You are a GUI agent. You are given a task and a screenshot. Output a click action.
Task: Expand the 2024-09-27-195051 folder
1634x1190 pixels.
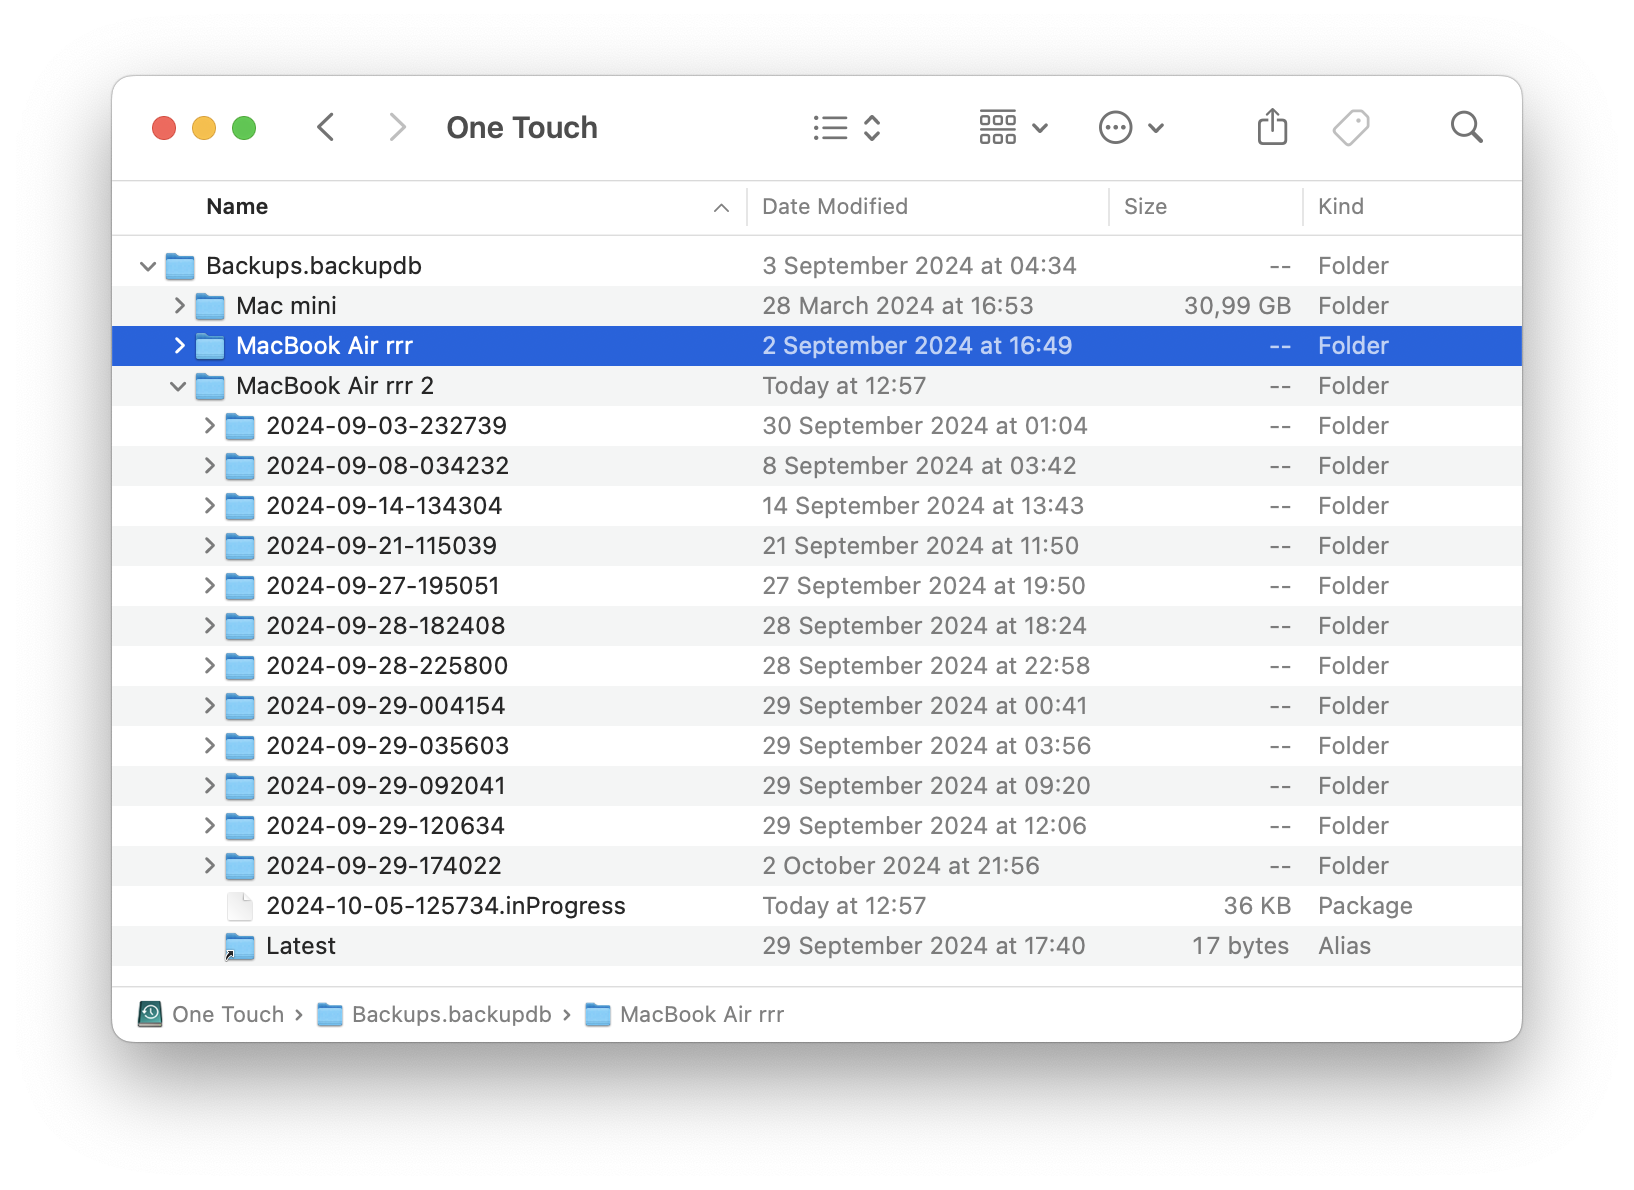209,586
